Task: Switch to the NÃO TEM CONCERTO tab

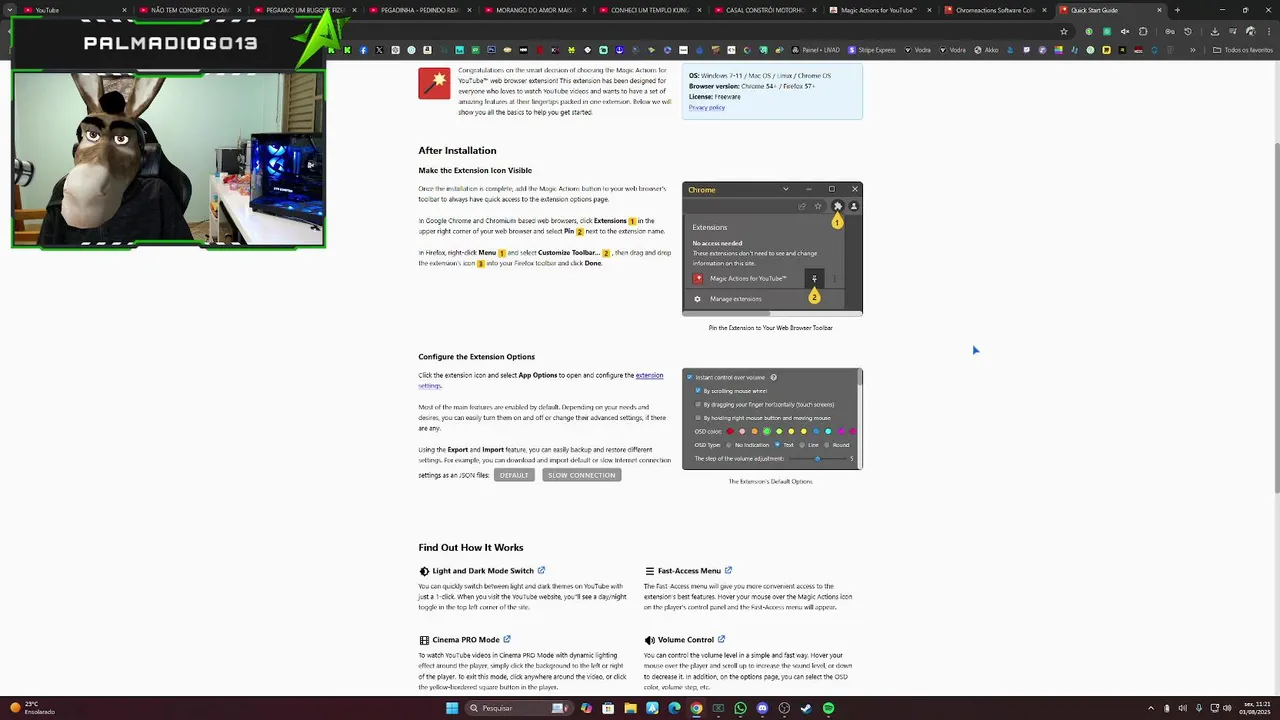Action: 190,10
